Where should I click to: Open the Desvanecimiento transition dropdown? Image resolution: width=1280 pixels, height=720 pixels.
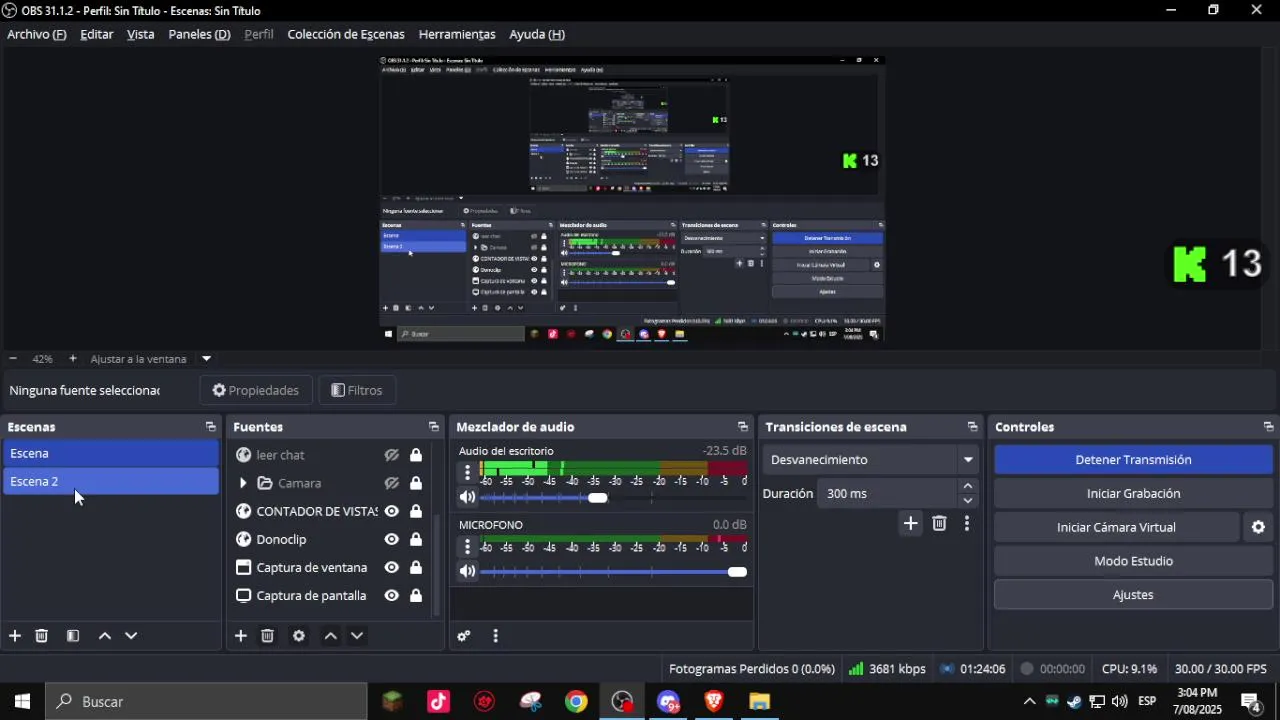pyautogui.click(x=870, y=460)
